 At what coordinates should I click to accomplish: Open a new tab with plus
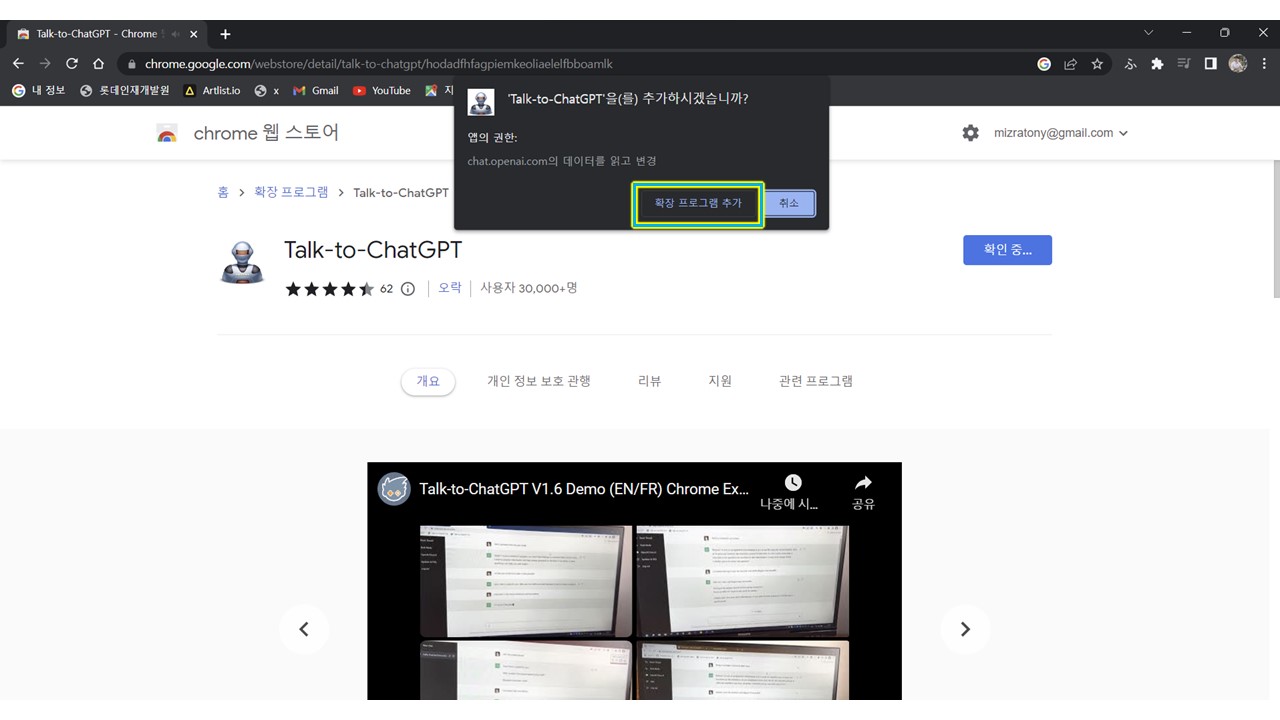coord(225,34)
